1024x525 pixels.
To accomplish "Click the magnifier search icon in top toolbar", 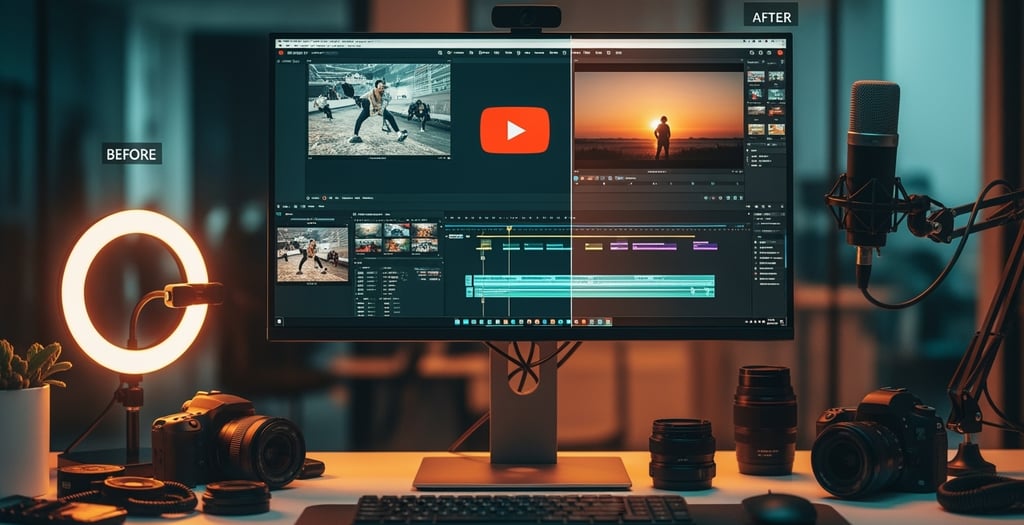I will point(440,52).
